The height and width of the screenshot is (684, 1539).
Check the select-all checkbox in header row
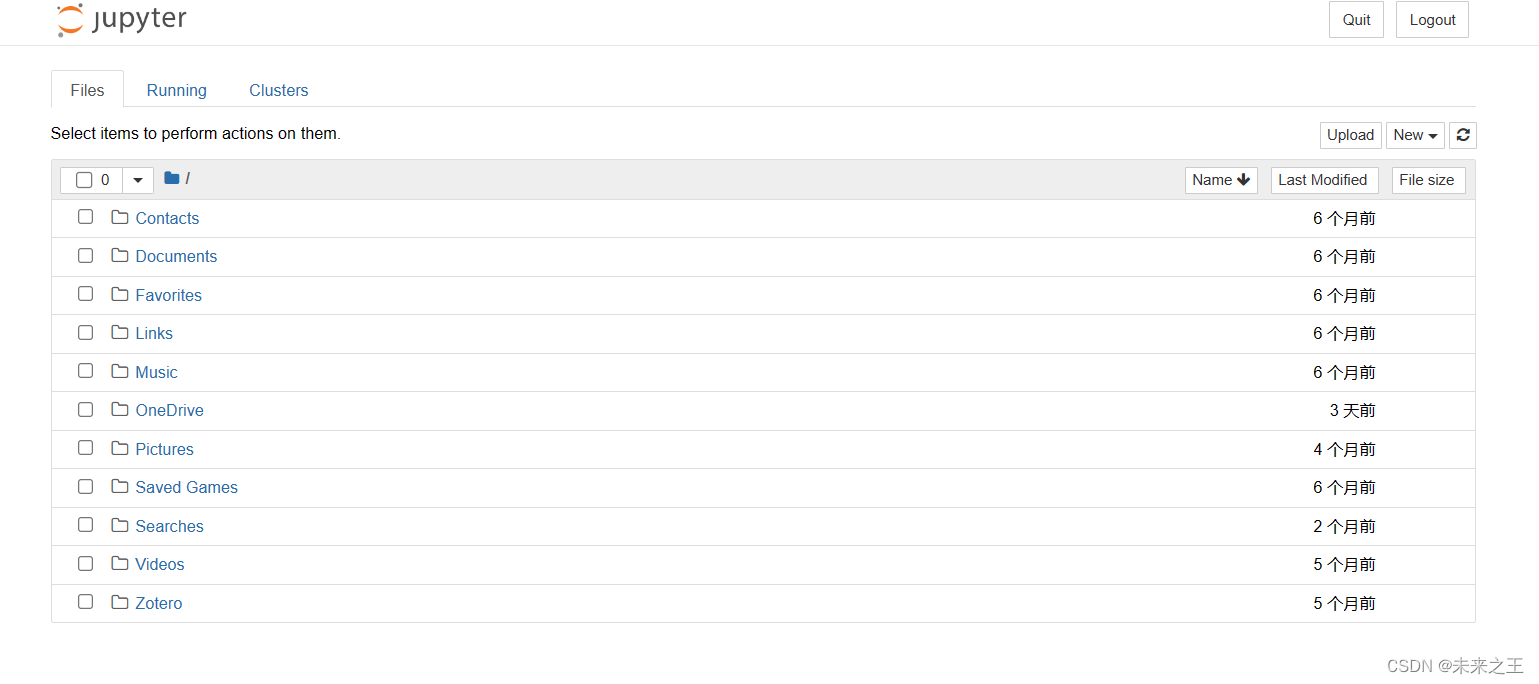click(85, 179)
